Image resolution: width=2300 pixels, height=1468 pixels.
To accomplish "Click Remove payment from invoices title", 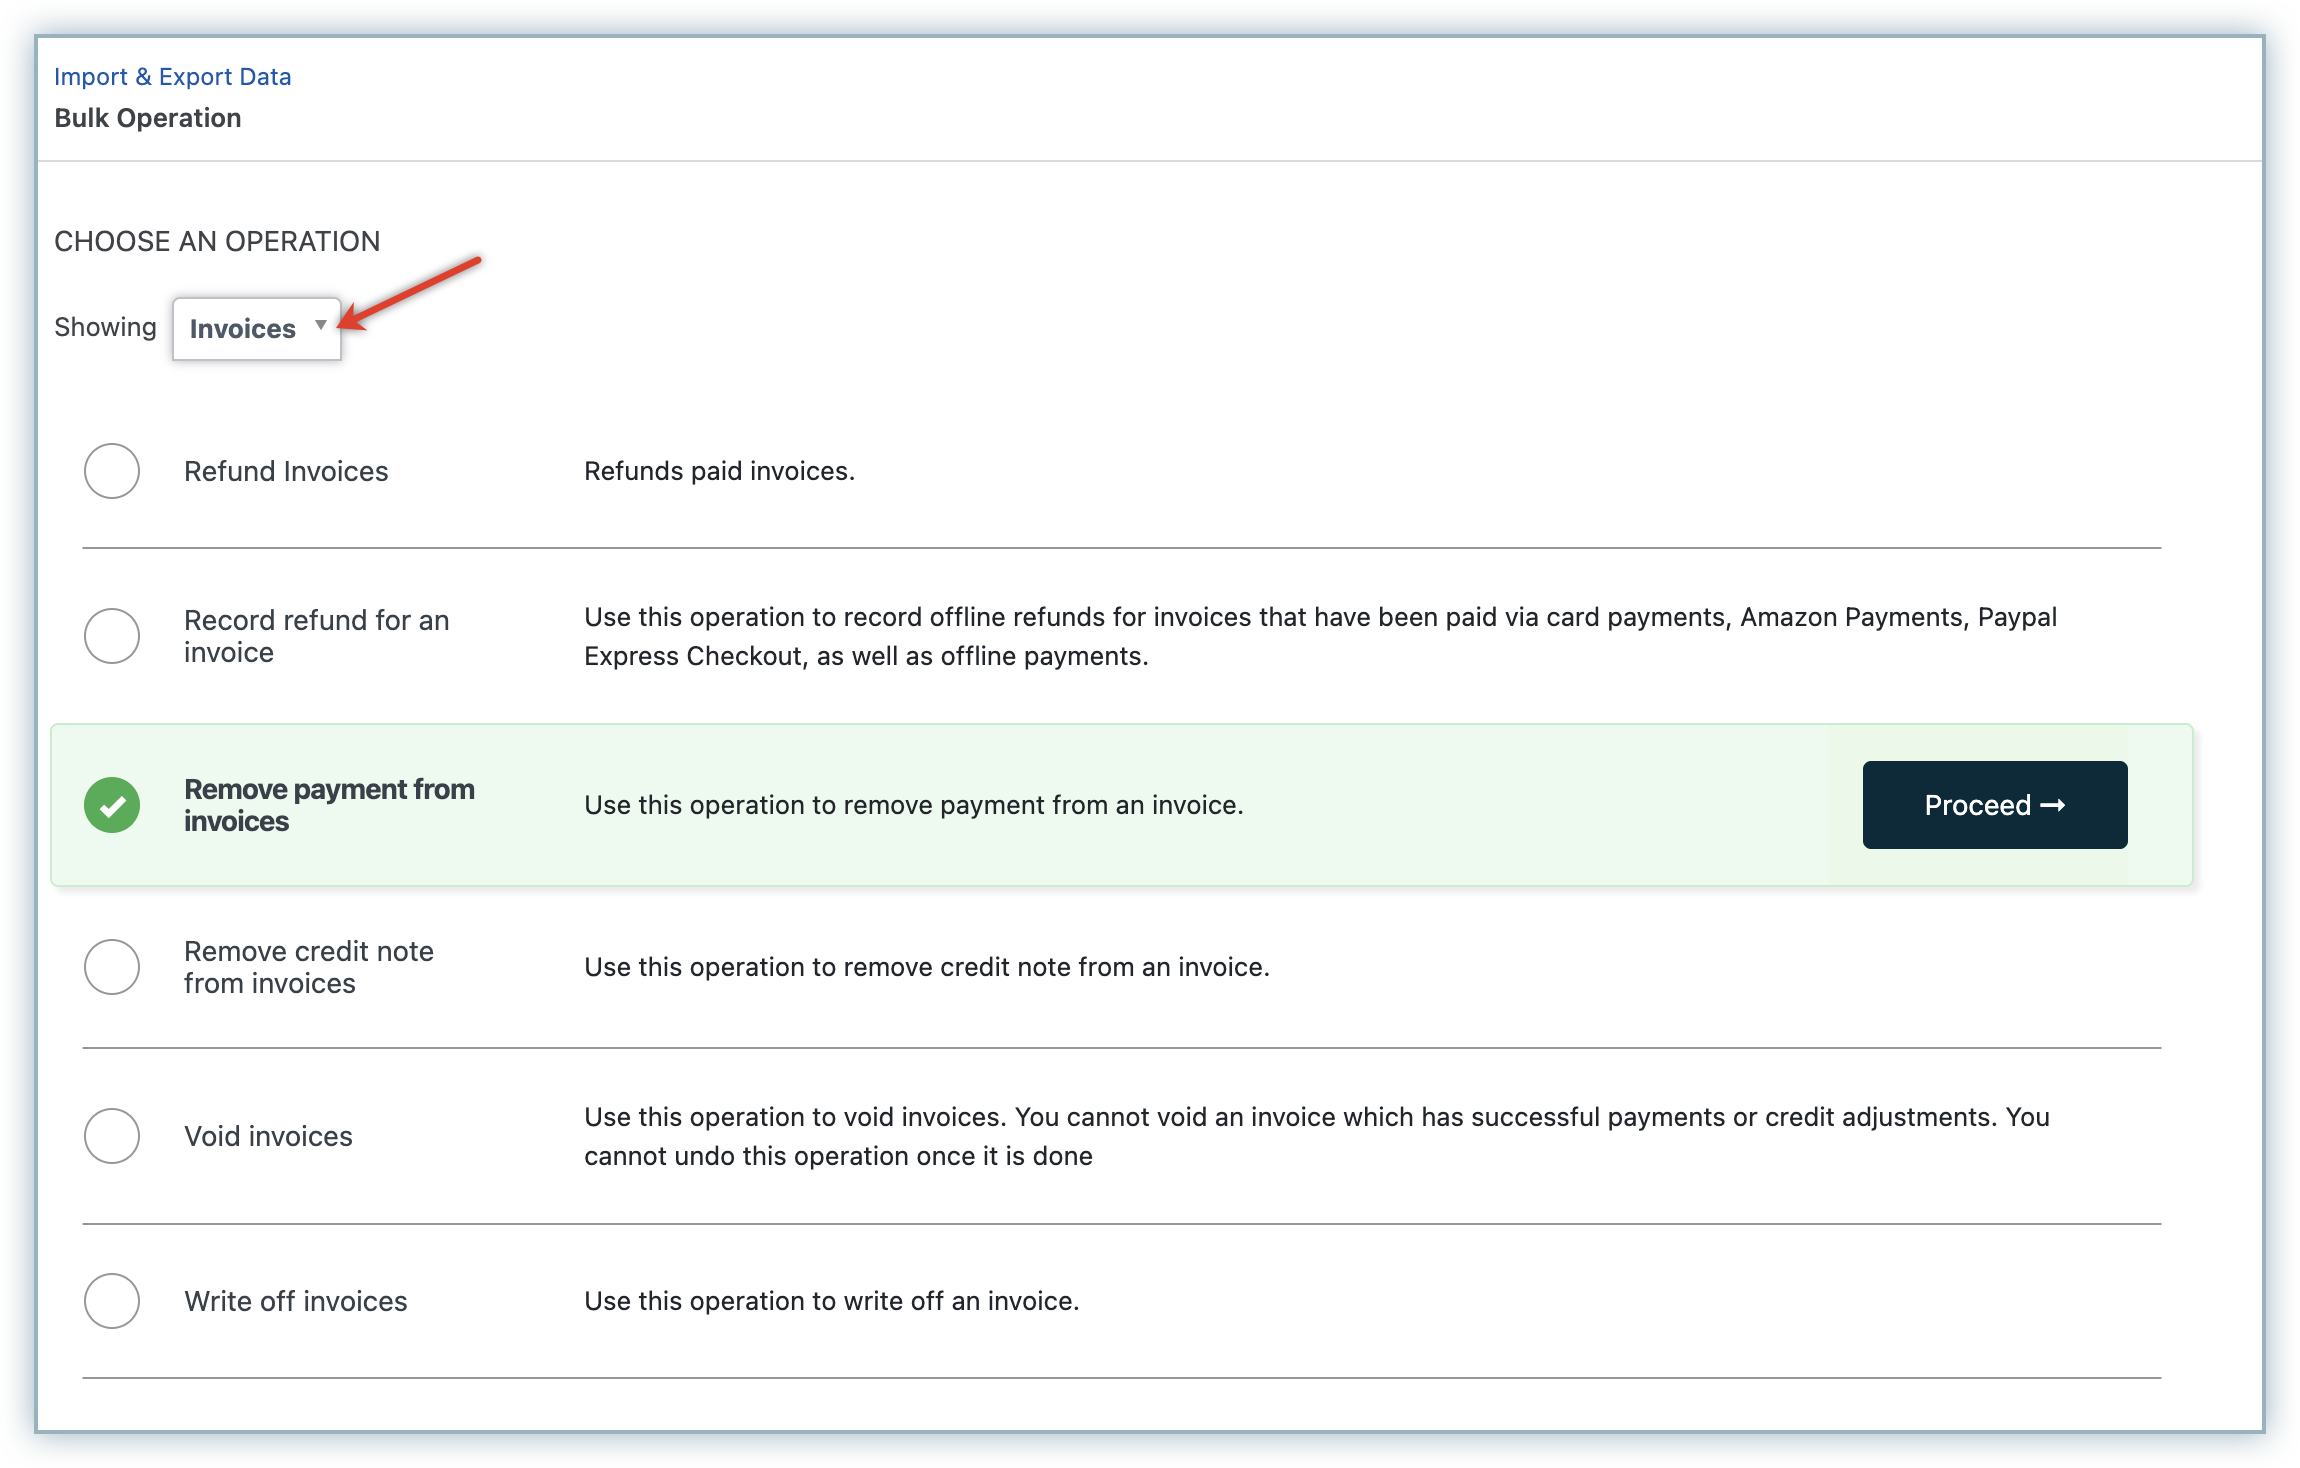I will tap(329, 805).
